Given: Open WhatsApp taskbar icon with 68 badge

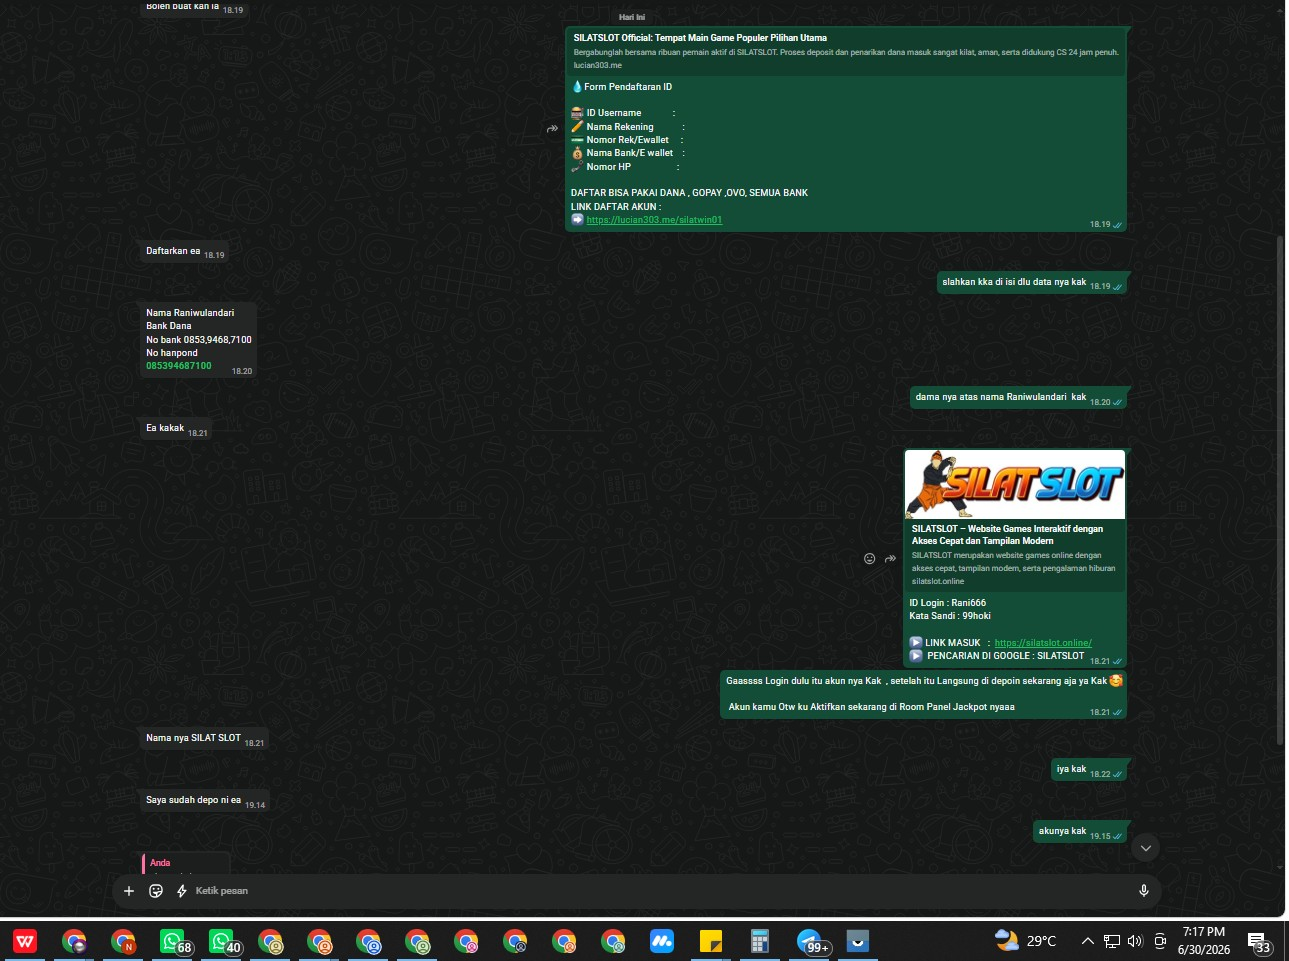Looking at the screenshot, I should pyautogui.click(x=174, y=941).
